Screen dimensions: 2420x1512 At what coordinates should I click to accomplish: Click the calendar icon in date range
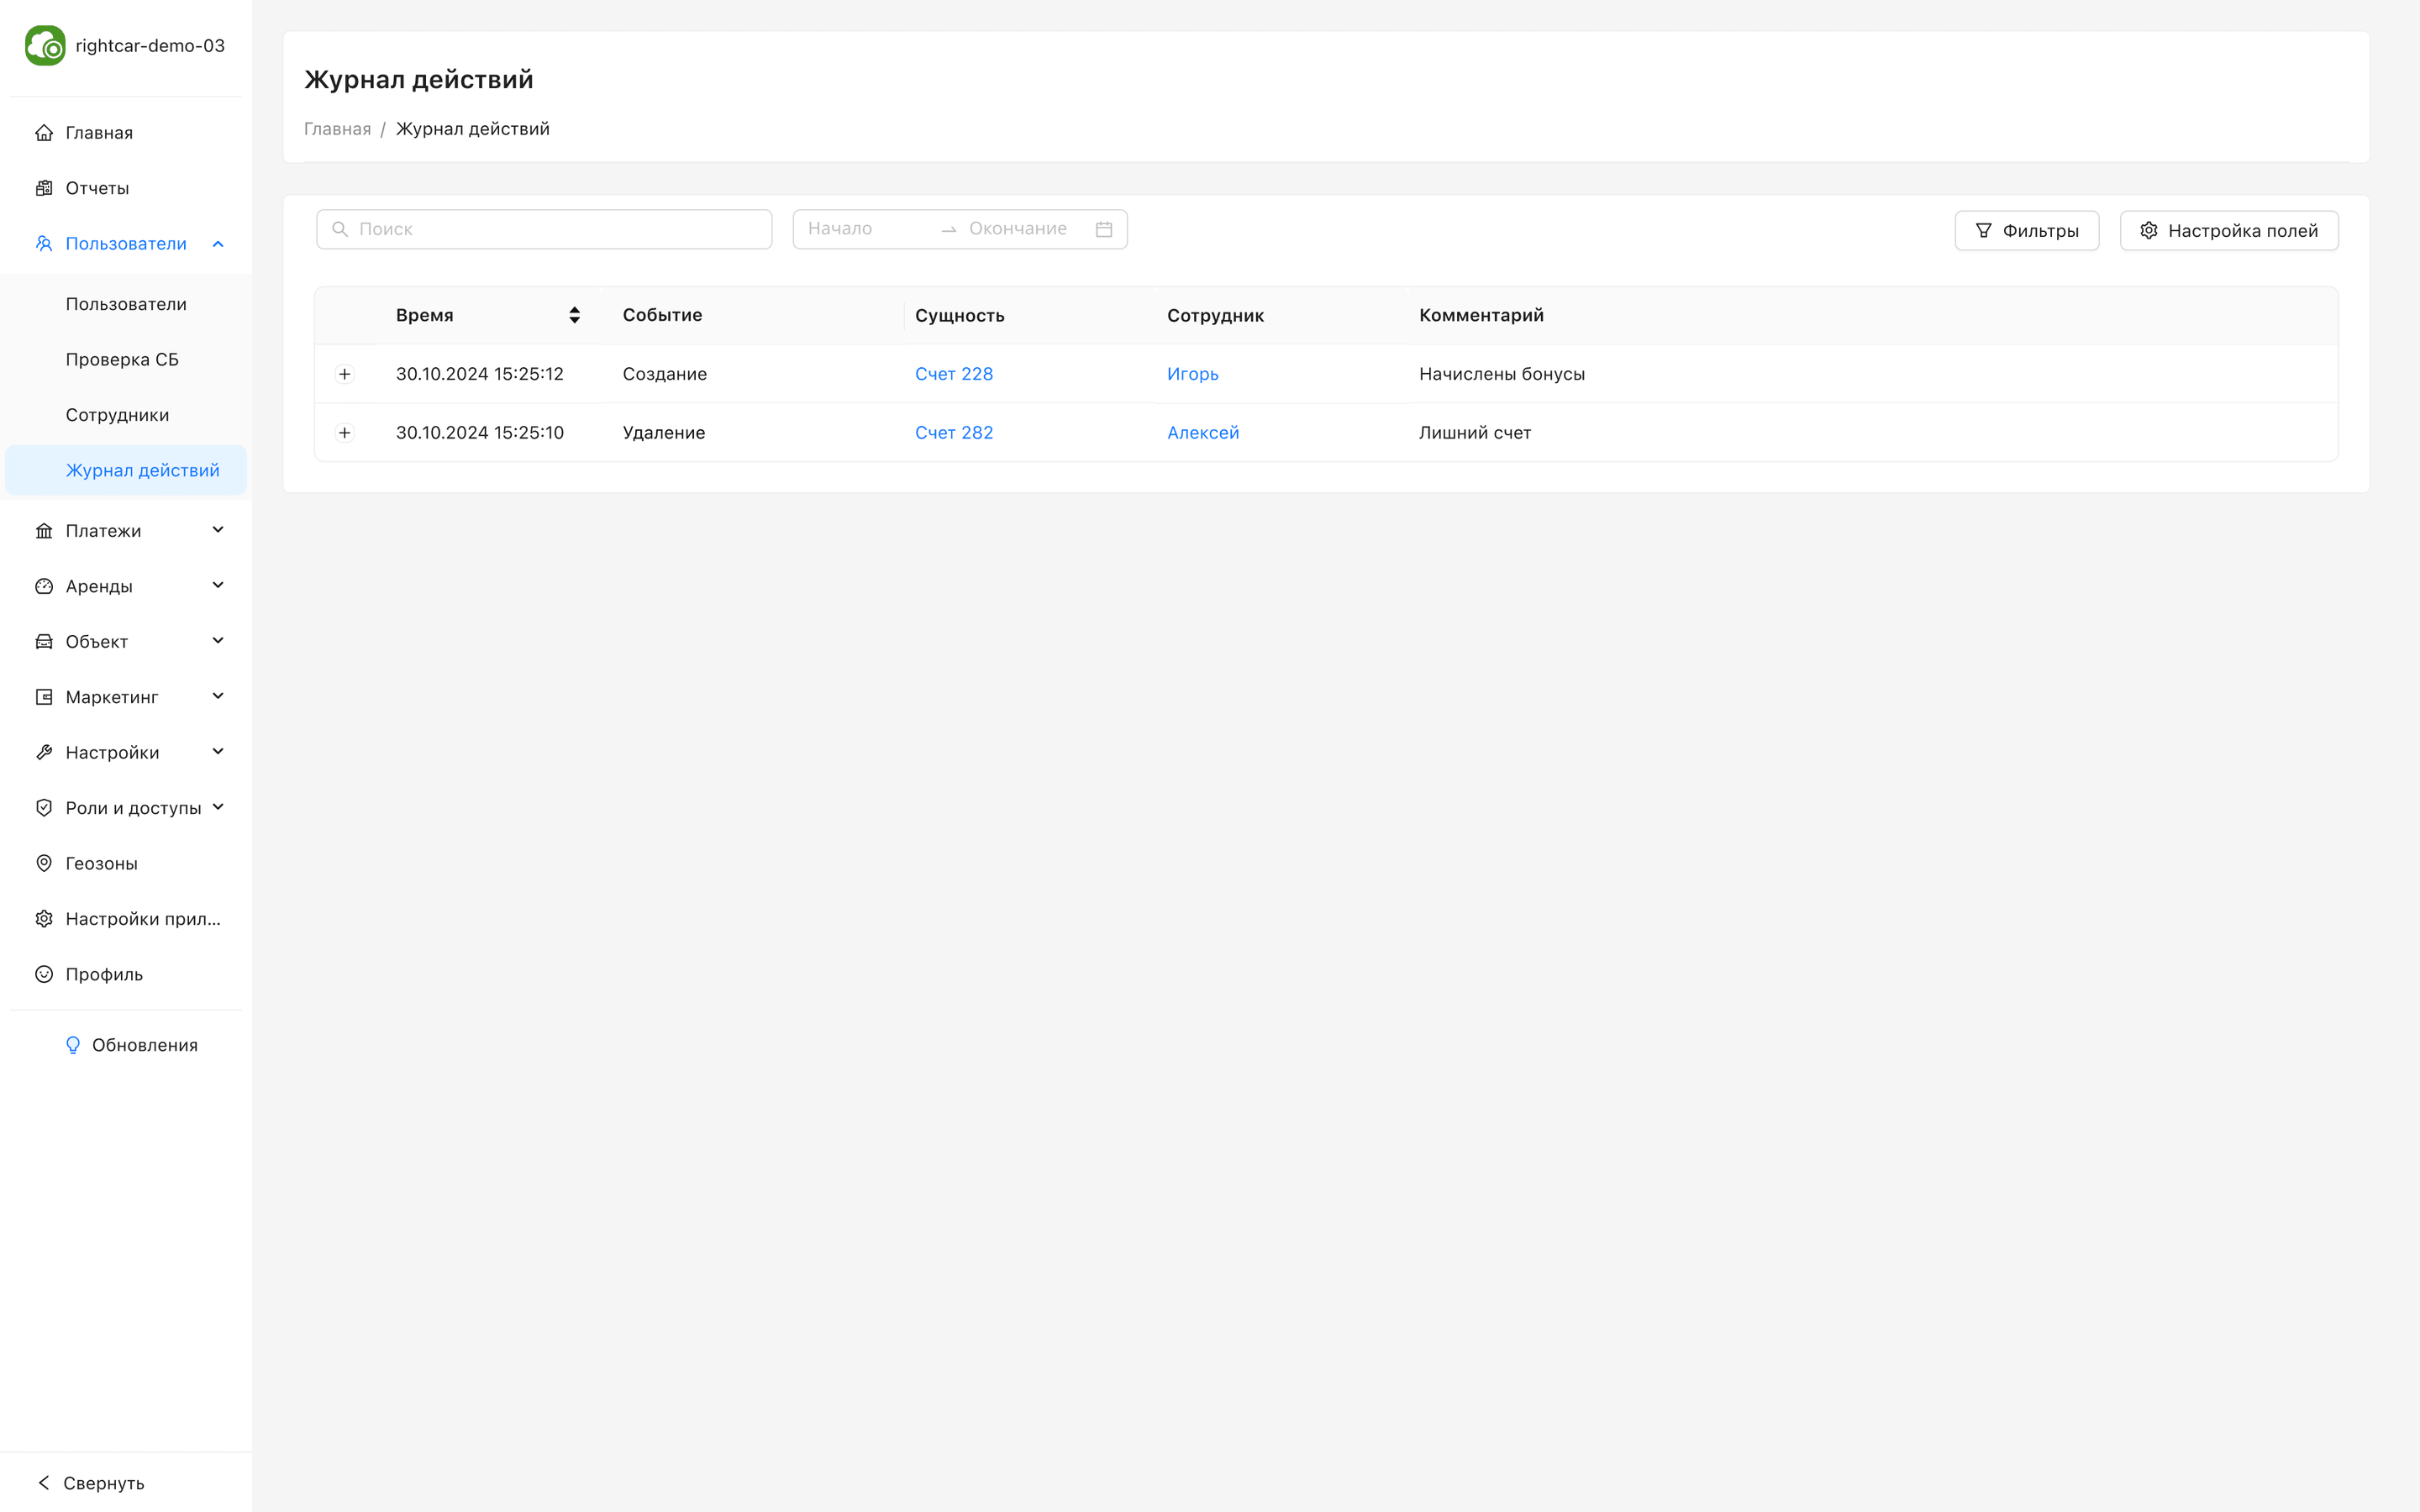click(x=1104, y=229)
